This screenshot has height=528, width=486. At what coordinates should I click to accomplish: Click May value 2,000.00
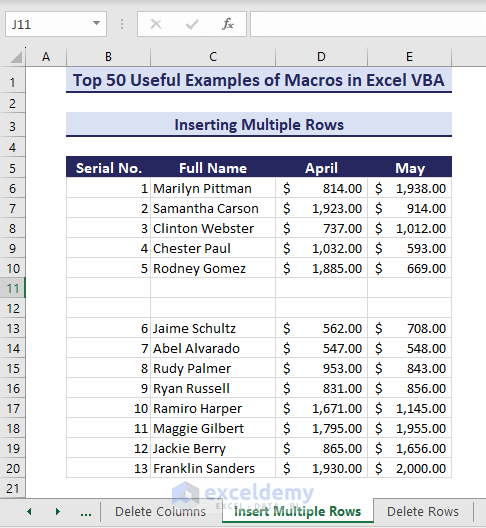coord(410,468)
